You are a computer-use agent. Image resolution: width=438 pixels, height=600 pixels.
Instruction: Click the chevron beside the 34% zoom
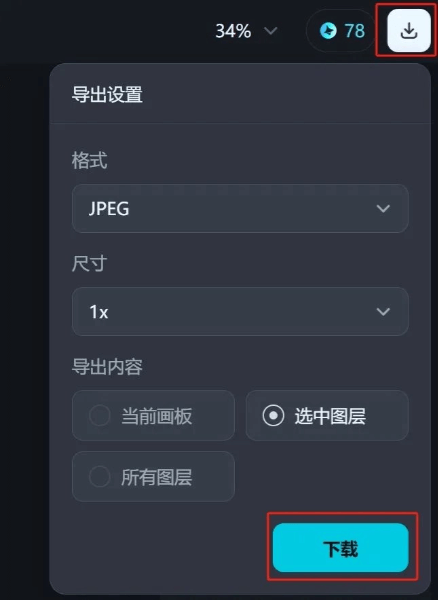pos(271,31)
